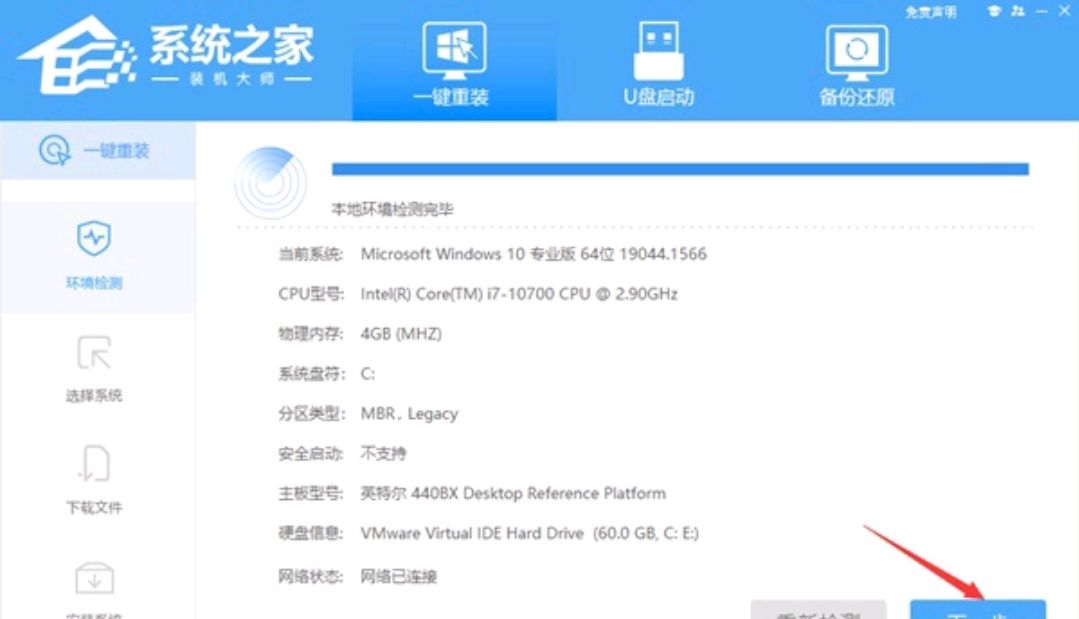
Task: Click the blue detection progress bar
Action: click(680, 169)
